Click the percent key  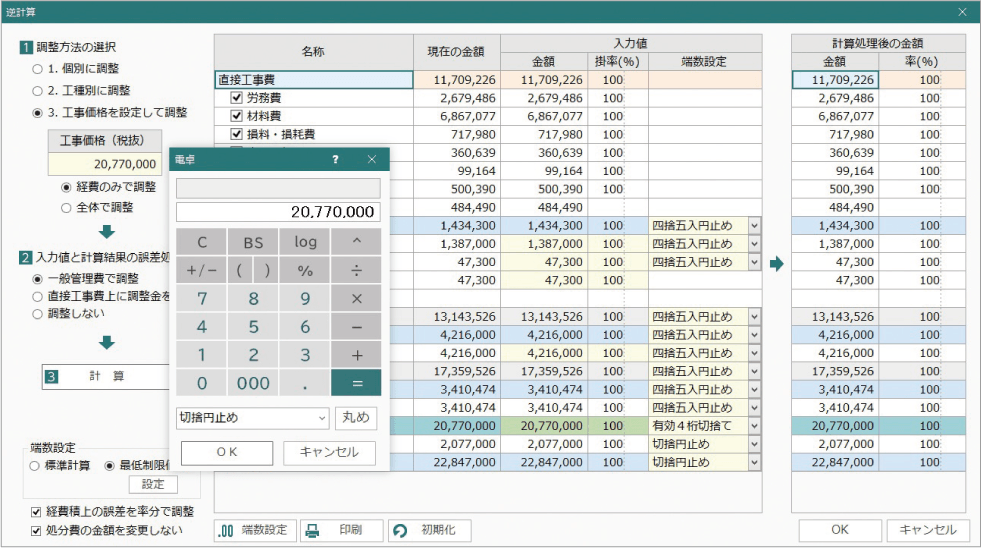[x=305, y=271]
